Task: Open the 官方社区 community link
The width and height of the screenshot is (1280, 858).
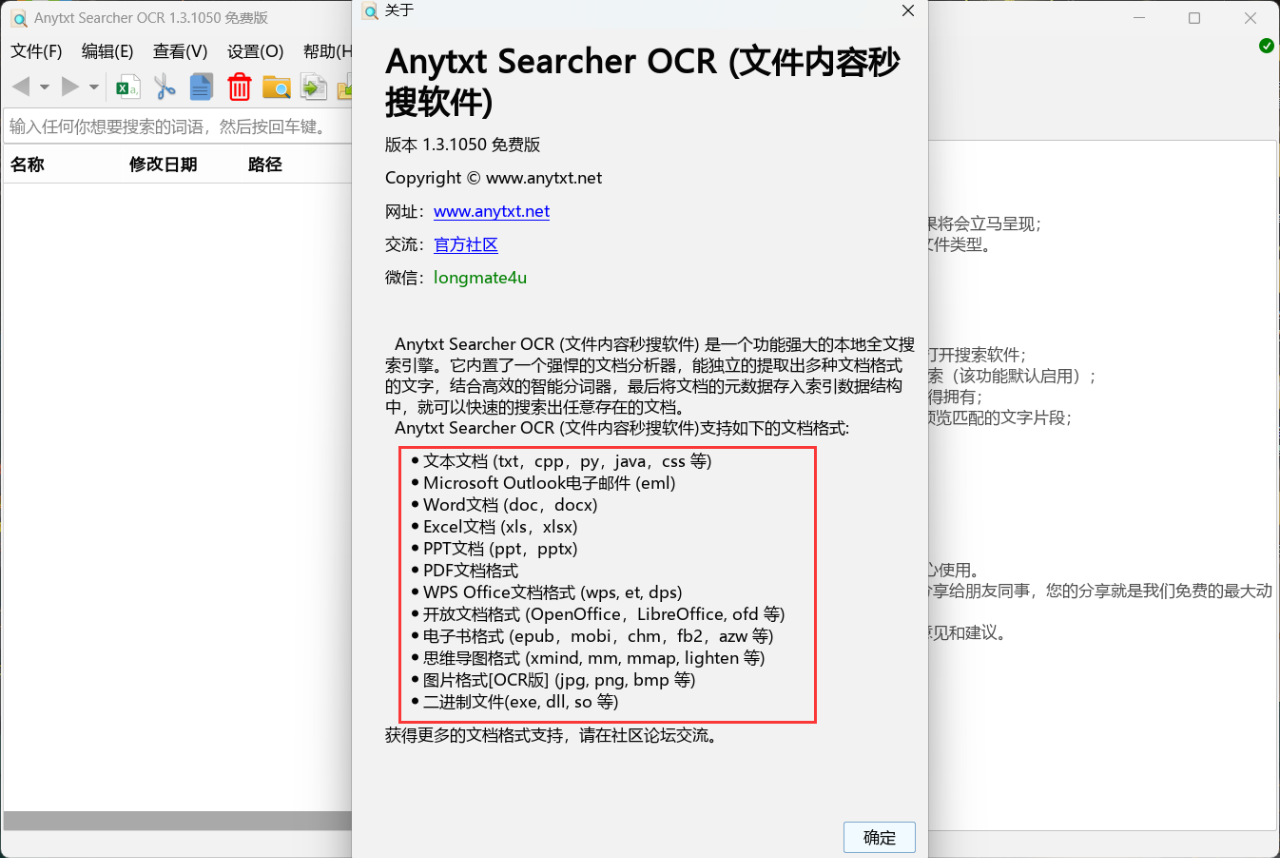Action: (465, 244)
